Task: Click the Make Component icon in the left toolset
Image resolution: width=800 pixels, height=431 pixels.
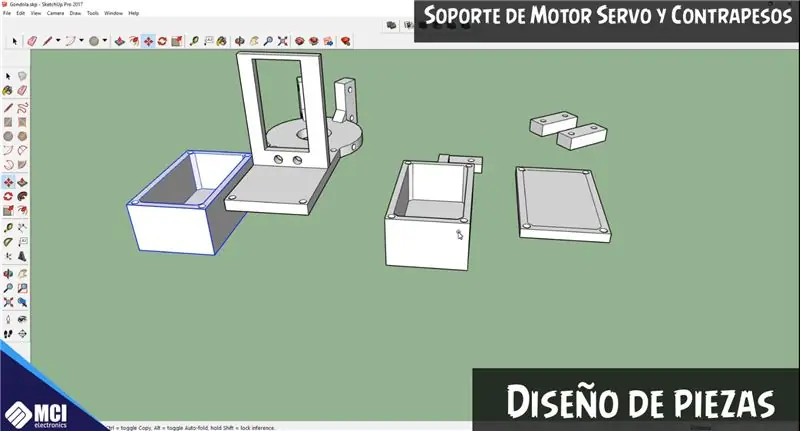Action: [x=22, y=77]
